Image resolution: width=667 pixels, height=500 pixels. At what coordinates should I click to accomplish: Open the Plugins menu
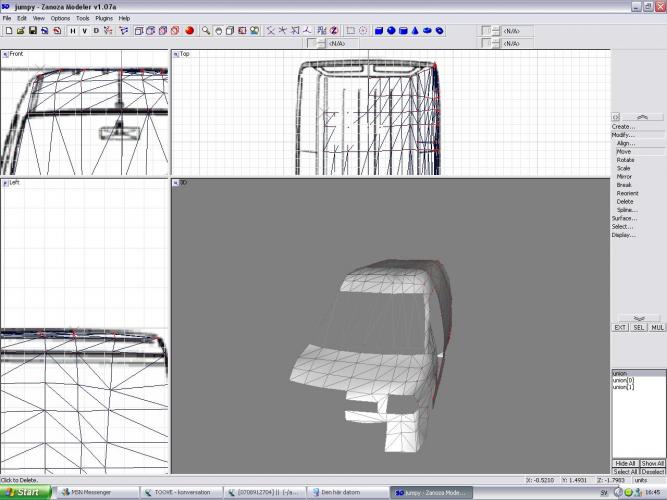coord(104,18)
